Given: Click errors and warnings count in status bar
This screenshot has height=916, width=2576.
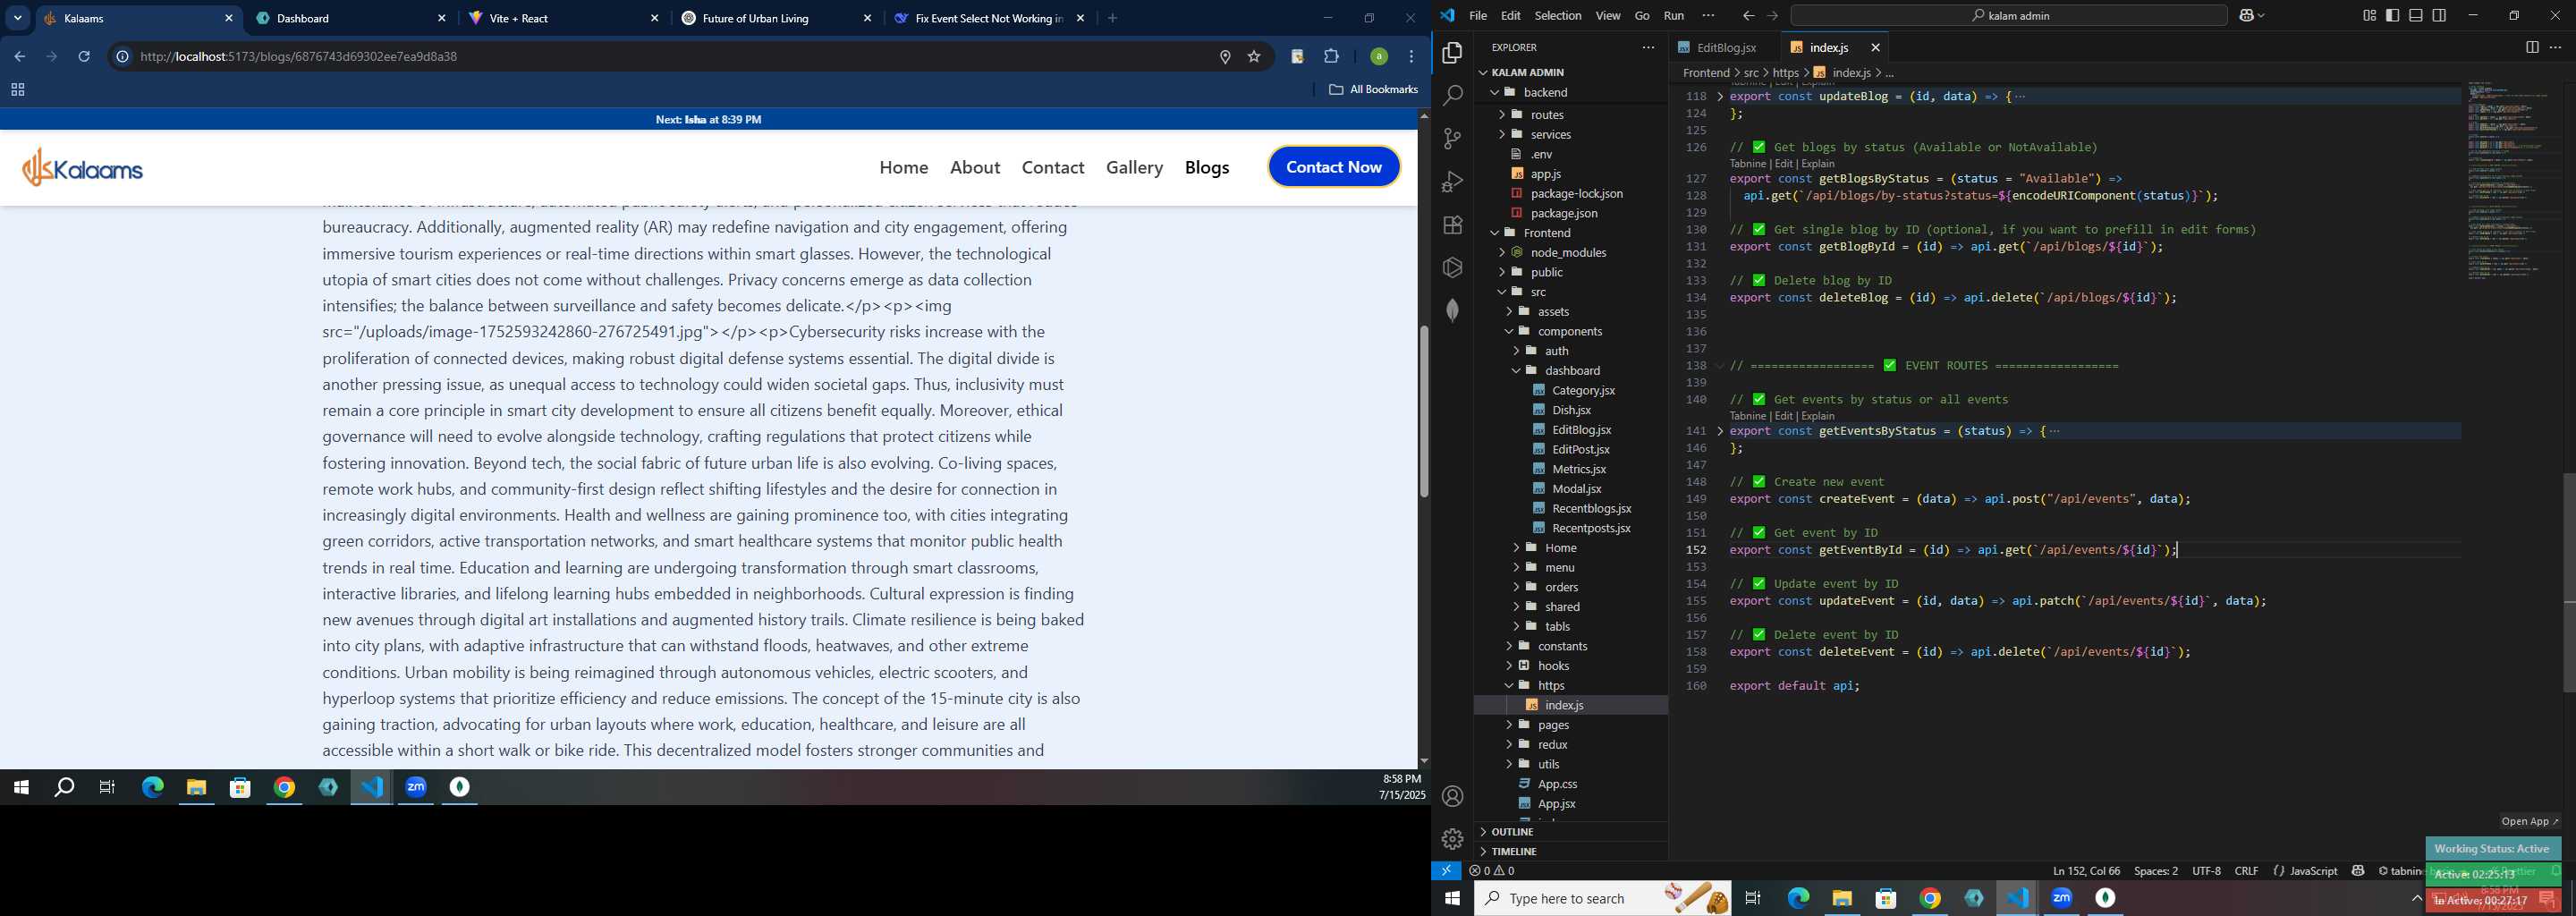Looking at the screenshot, I should point(1492,871).
